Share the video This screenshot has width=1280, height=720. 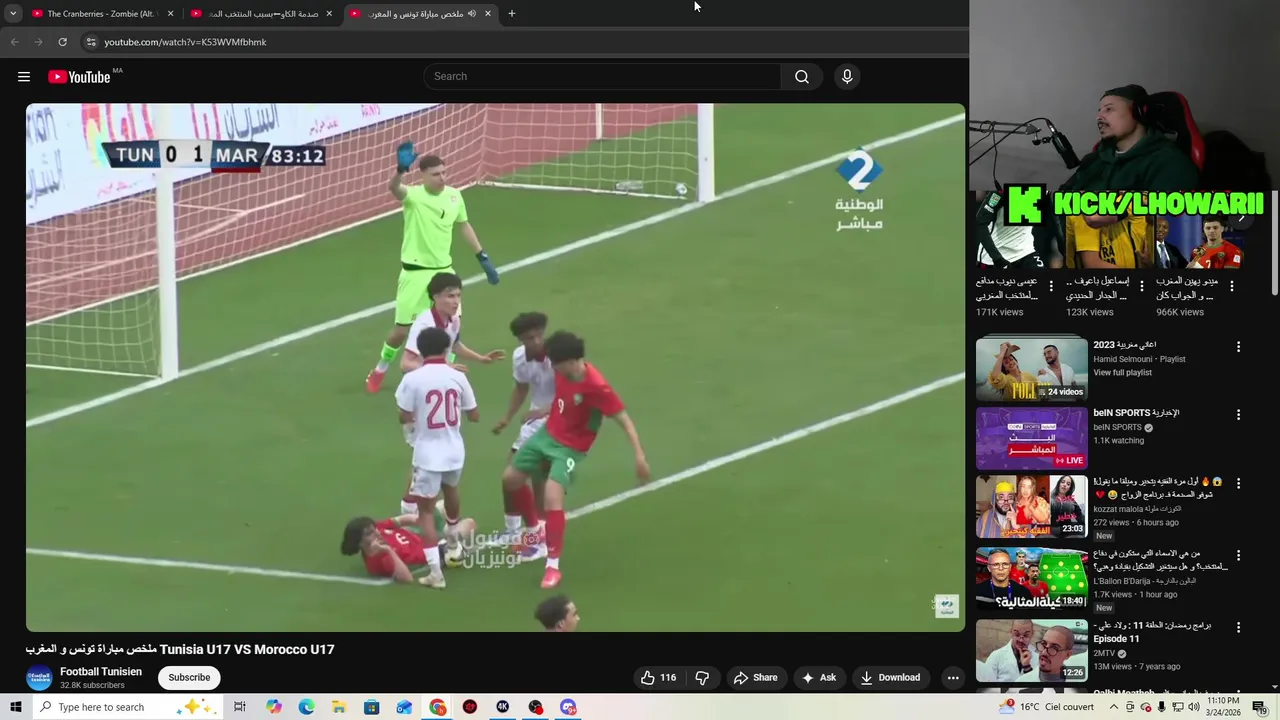[755, 678]
